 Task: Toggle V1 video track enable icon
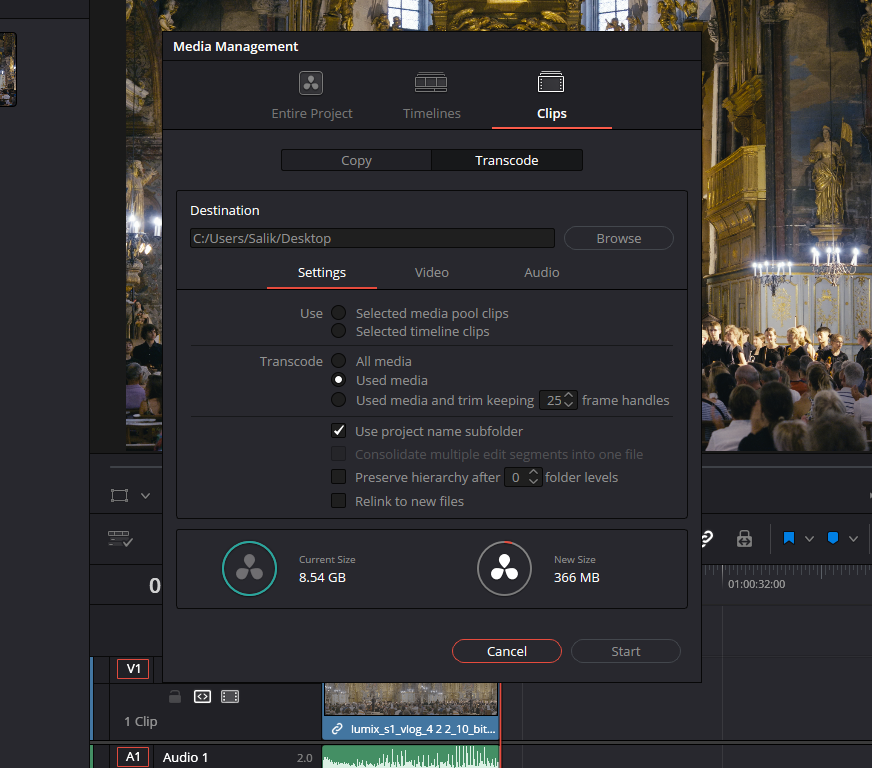230,696
